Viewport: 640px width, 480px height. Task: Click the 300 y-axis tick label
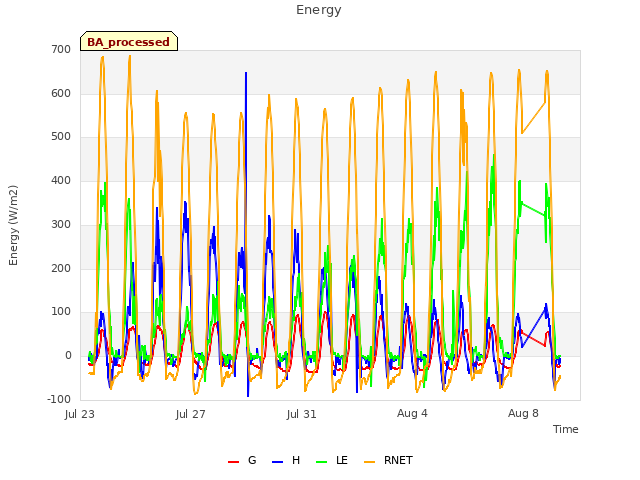tap(61, 224)
